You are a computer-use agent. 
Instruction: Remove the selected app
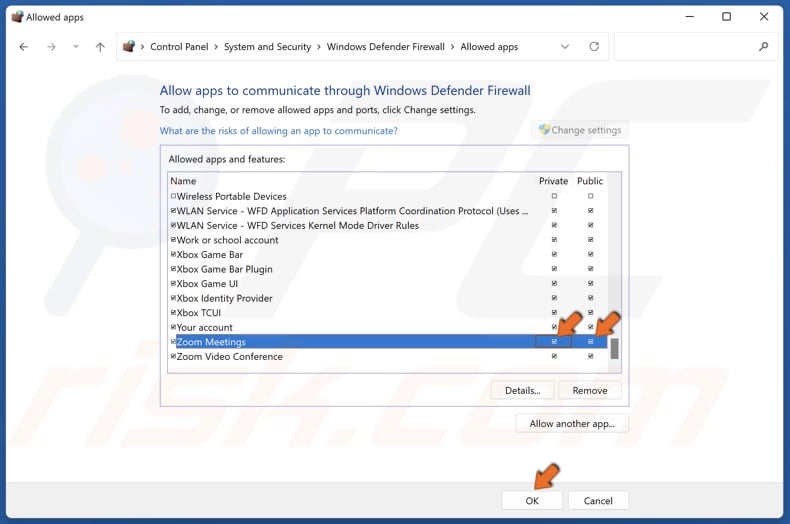coord(589,390)
